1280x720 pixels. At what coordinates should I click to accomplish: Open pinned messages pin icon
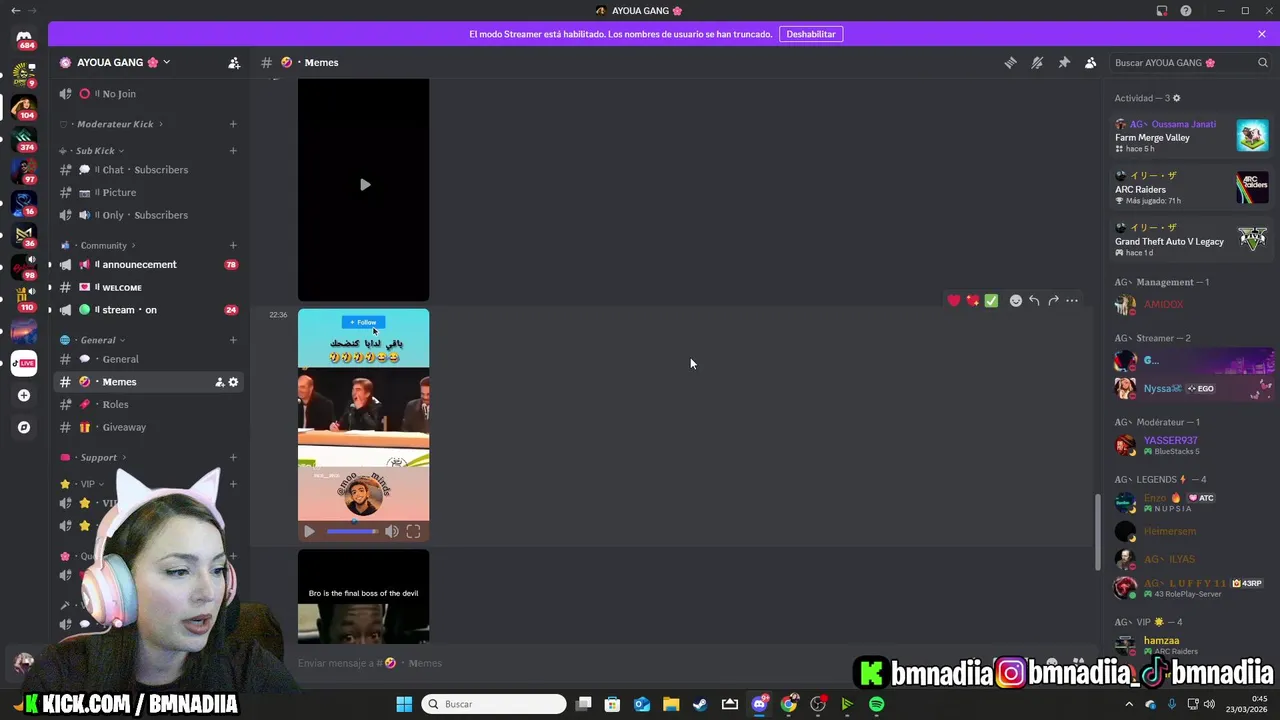tap(1064, 62)
